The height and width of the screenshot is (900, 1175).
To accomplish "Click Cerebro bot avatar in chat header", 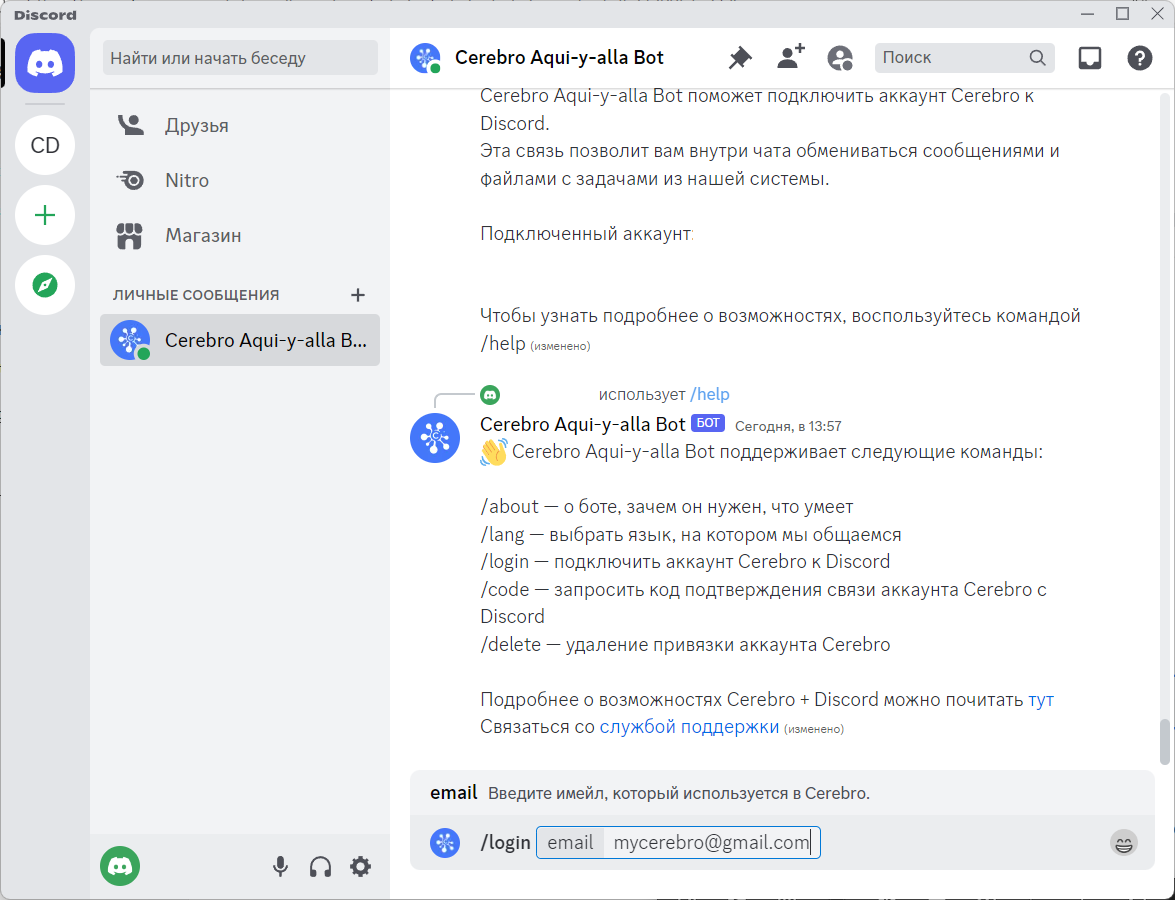I will [425, 58].
